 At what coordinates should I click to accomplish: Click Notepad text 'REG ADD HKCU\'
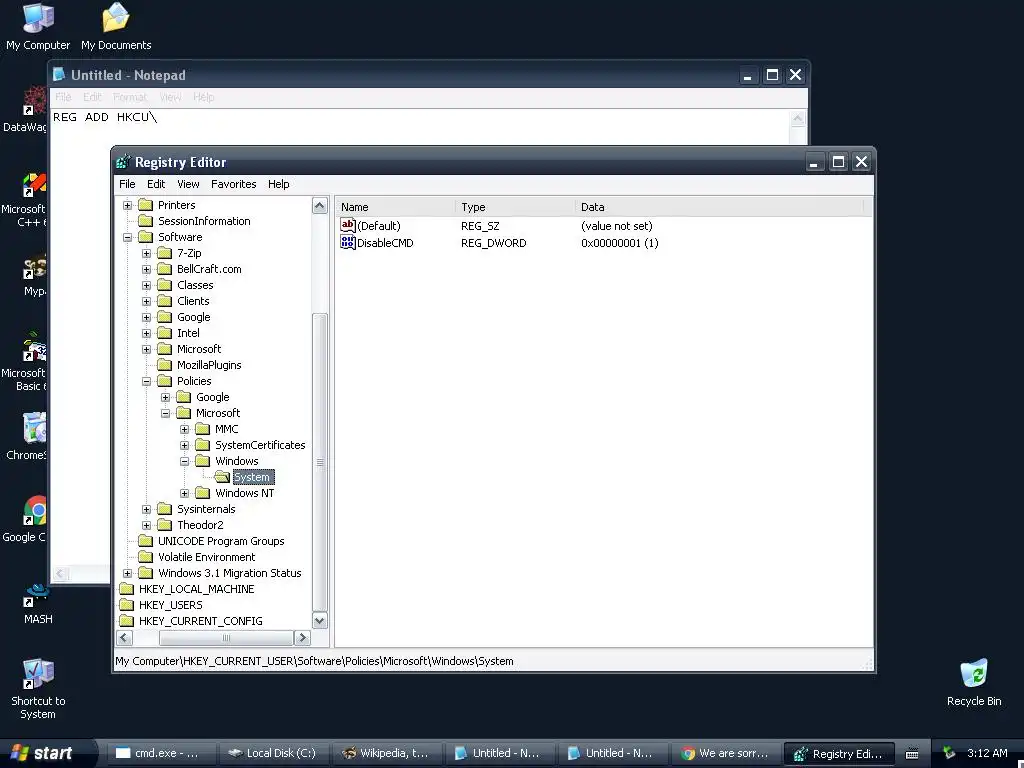(104, 117)
